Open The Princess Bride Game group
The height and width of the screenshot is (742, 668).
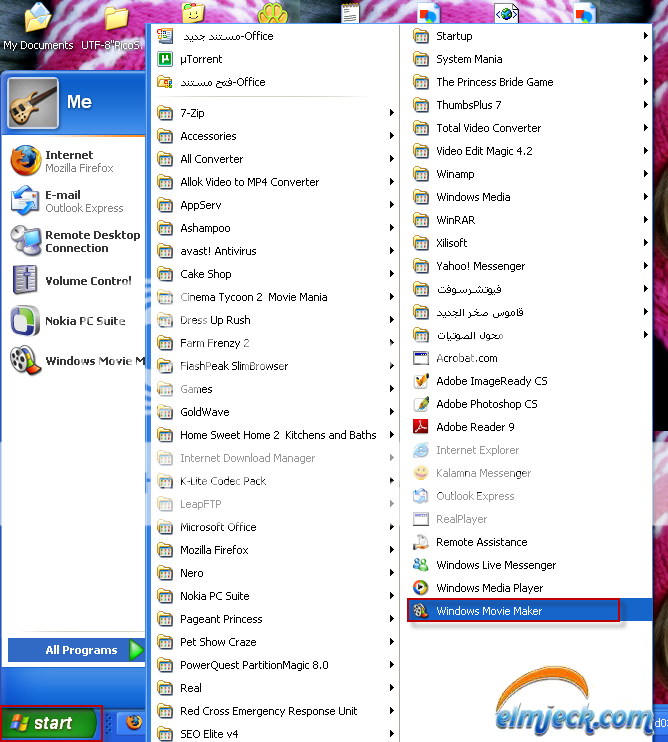pos(530,82)
